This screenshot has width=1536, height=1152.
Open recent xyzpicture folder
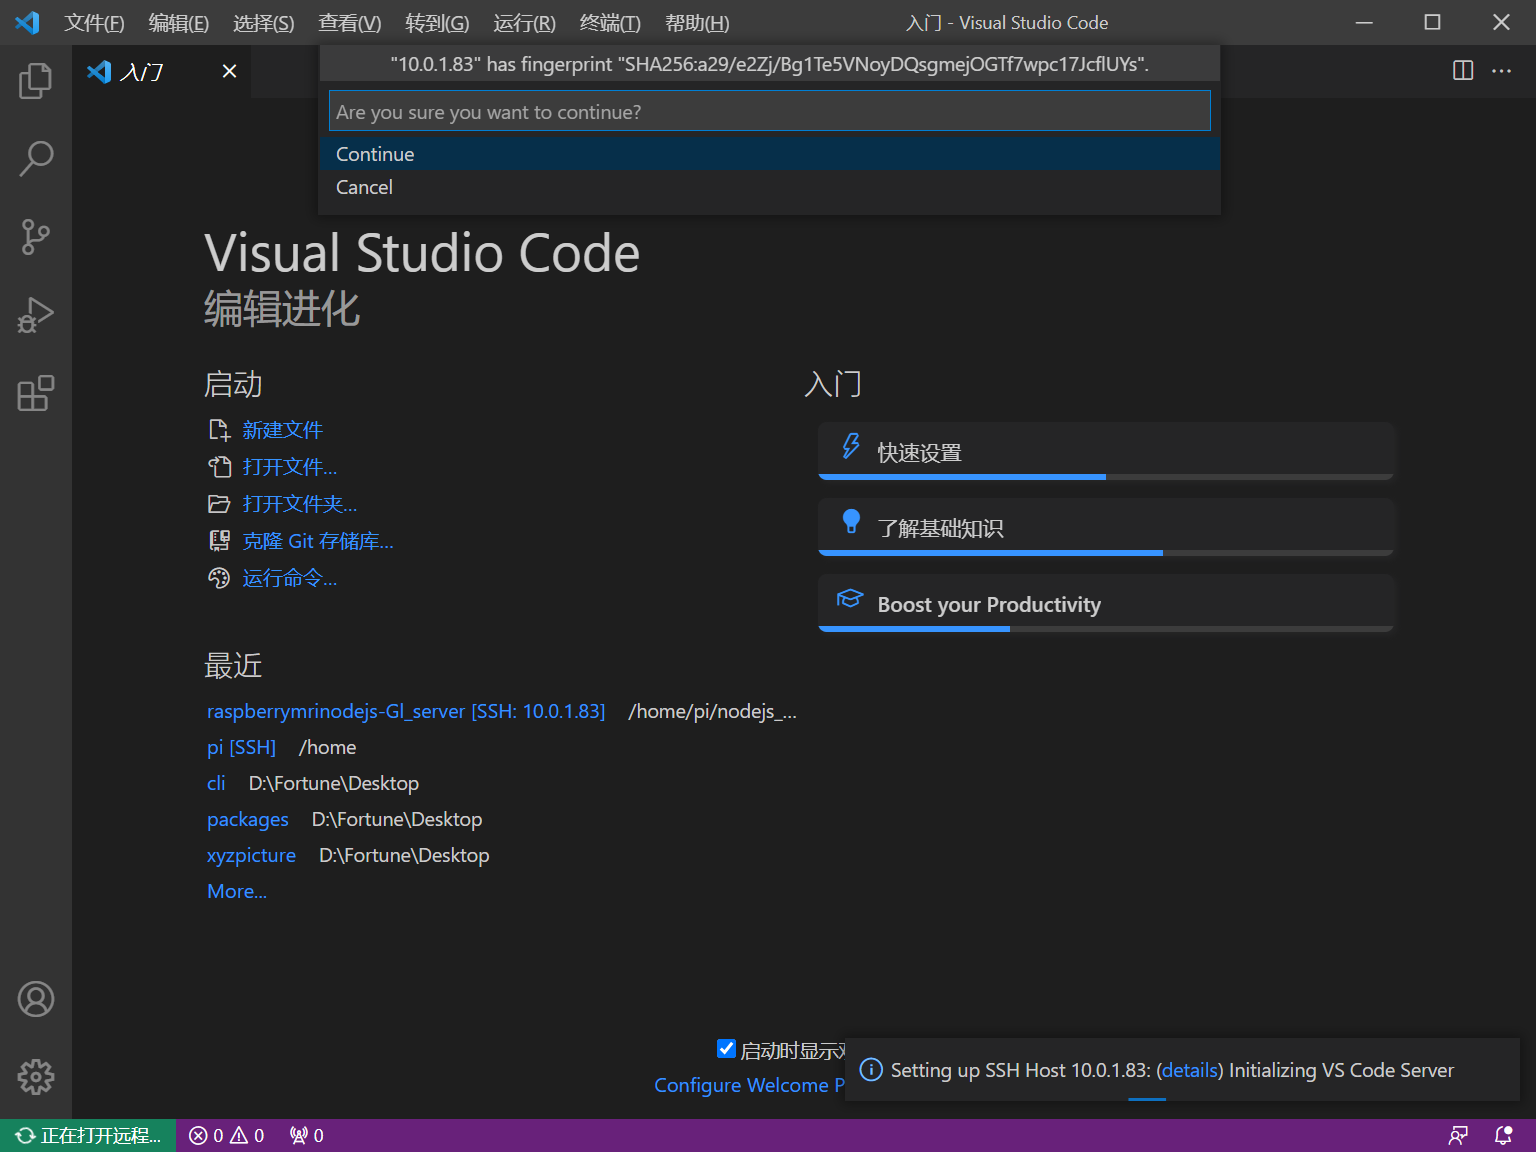point(251,855)
